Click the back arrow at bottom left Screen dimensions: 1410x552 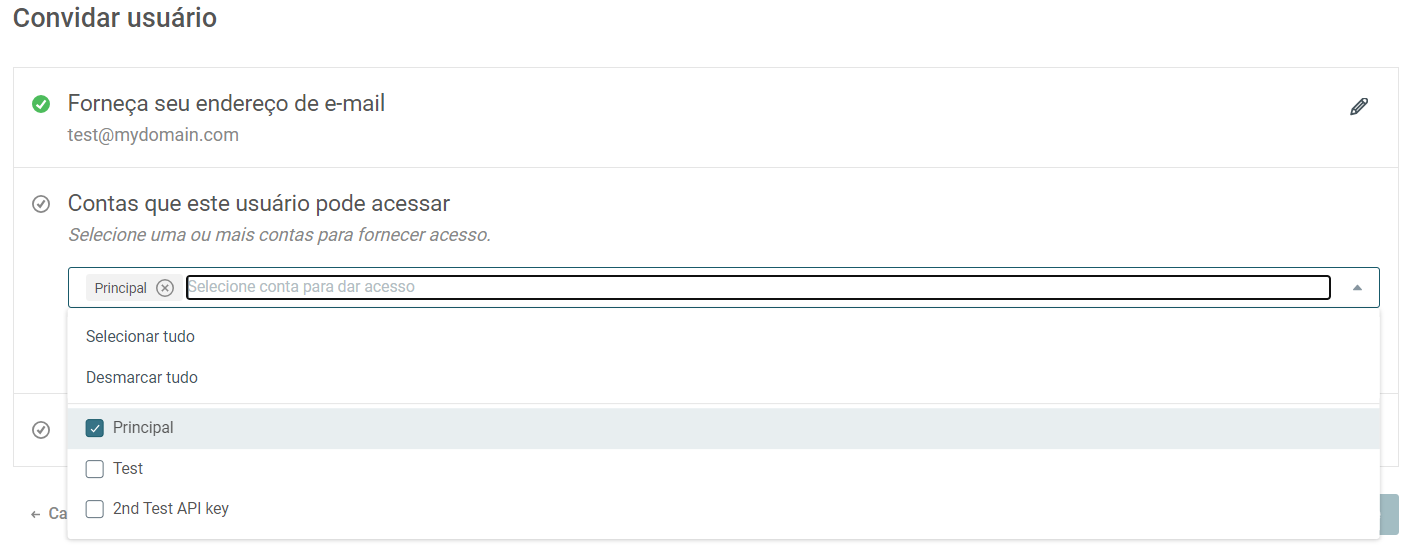coord(36,514)
